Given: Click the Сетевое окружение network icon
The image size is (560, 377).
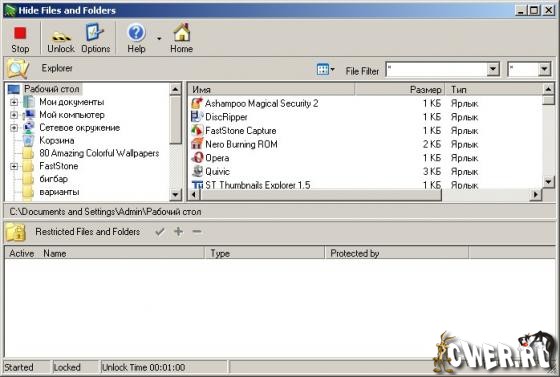Looking at the screenshot, I should coord(29,127).
